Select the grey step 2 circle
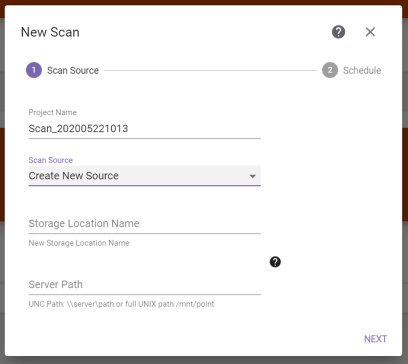Image resolution: width=408 pixels, height=364 pixels. click(x=330, y=70)
